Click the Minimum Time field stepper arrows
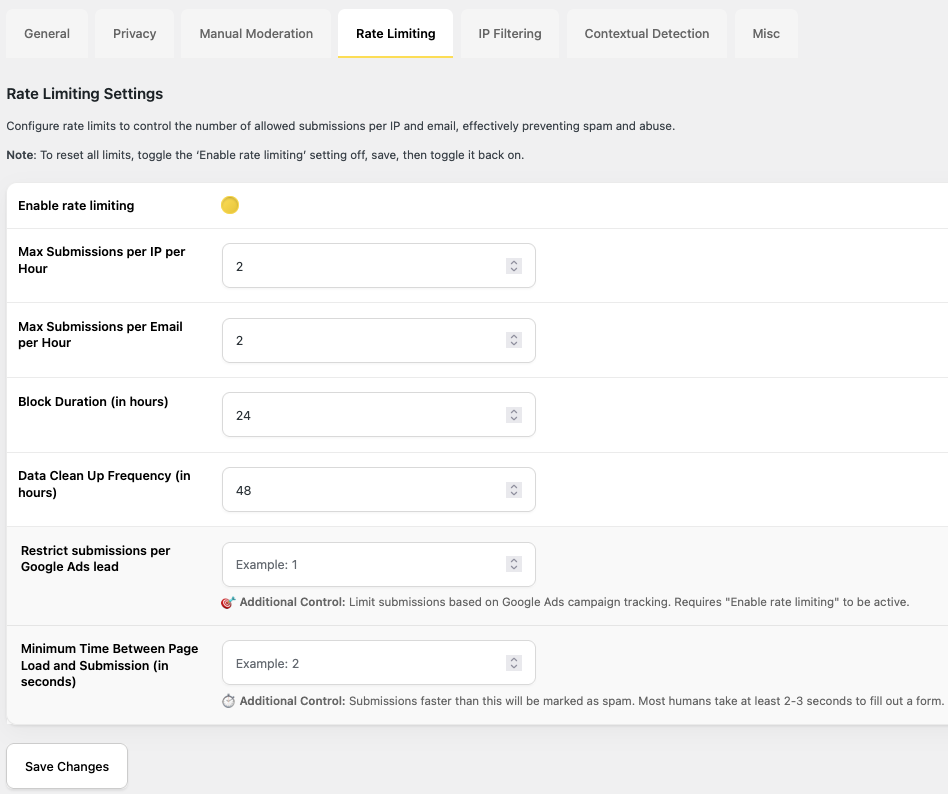 [x=514, y=662]
